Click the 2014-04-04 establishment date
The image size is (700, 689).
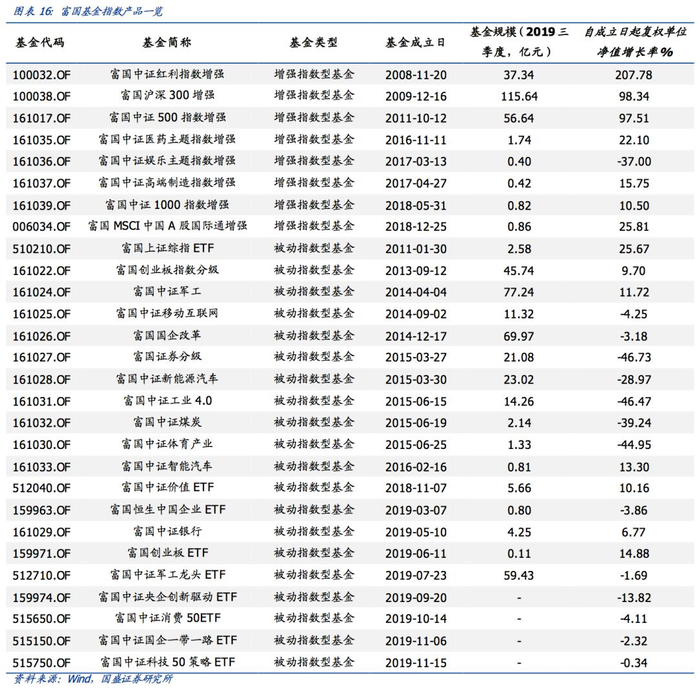coord(416,292)
